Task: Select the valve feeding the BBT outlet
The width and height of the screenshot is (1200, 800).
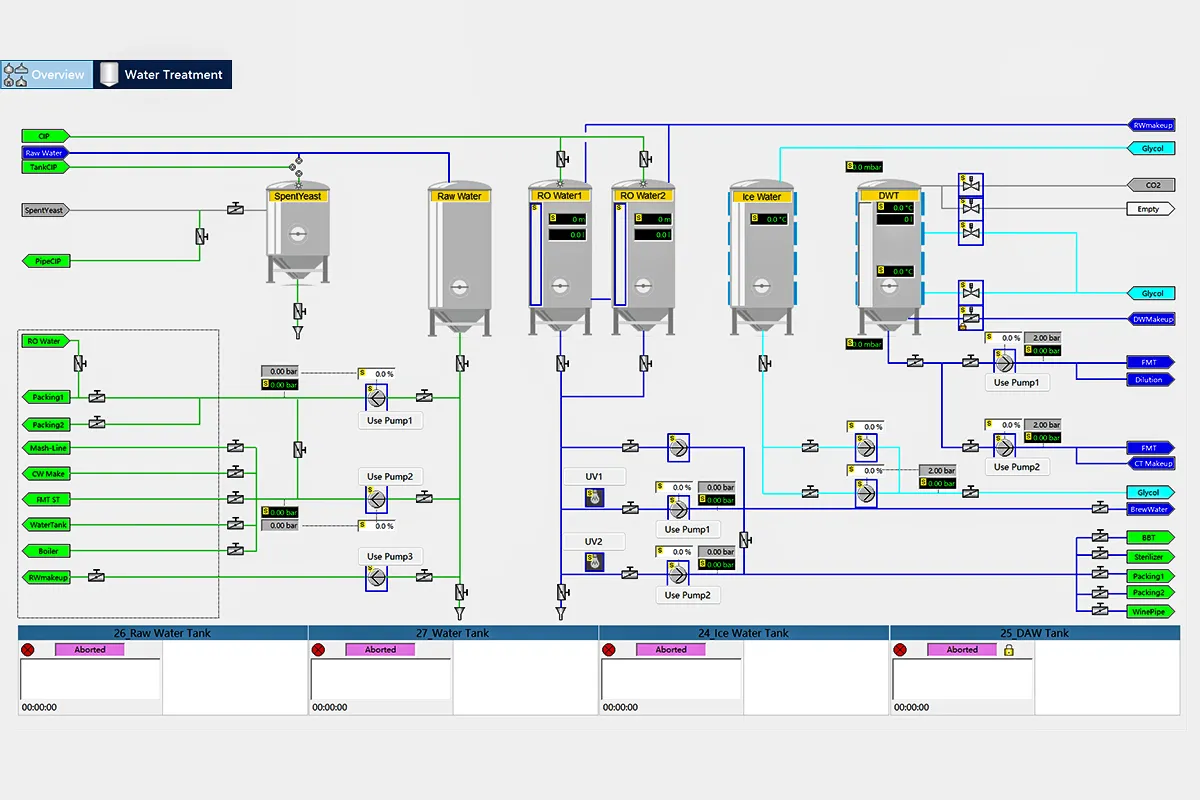Action: [1100, 536]
